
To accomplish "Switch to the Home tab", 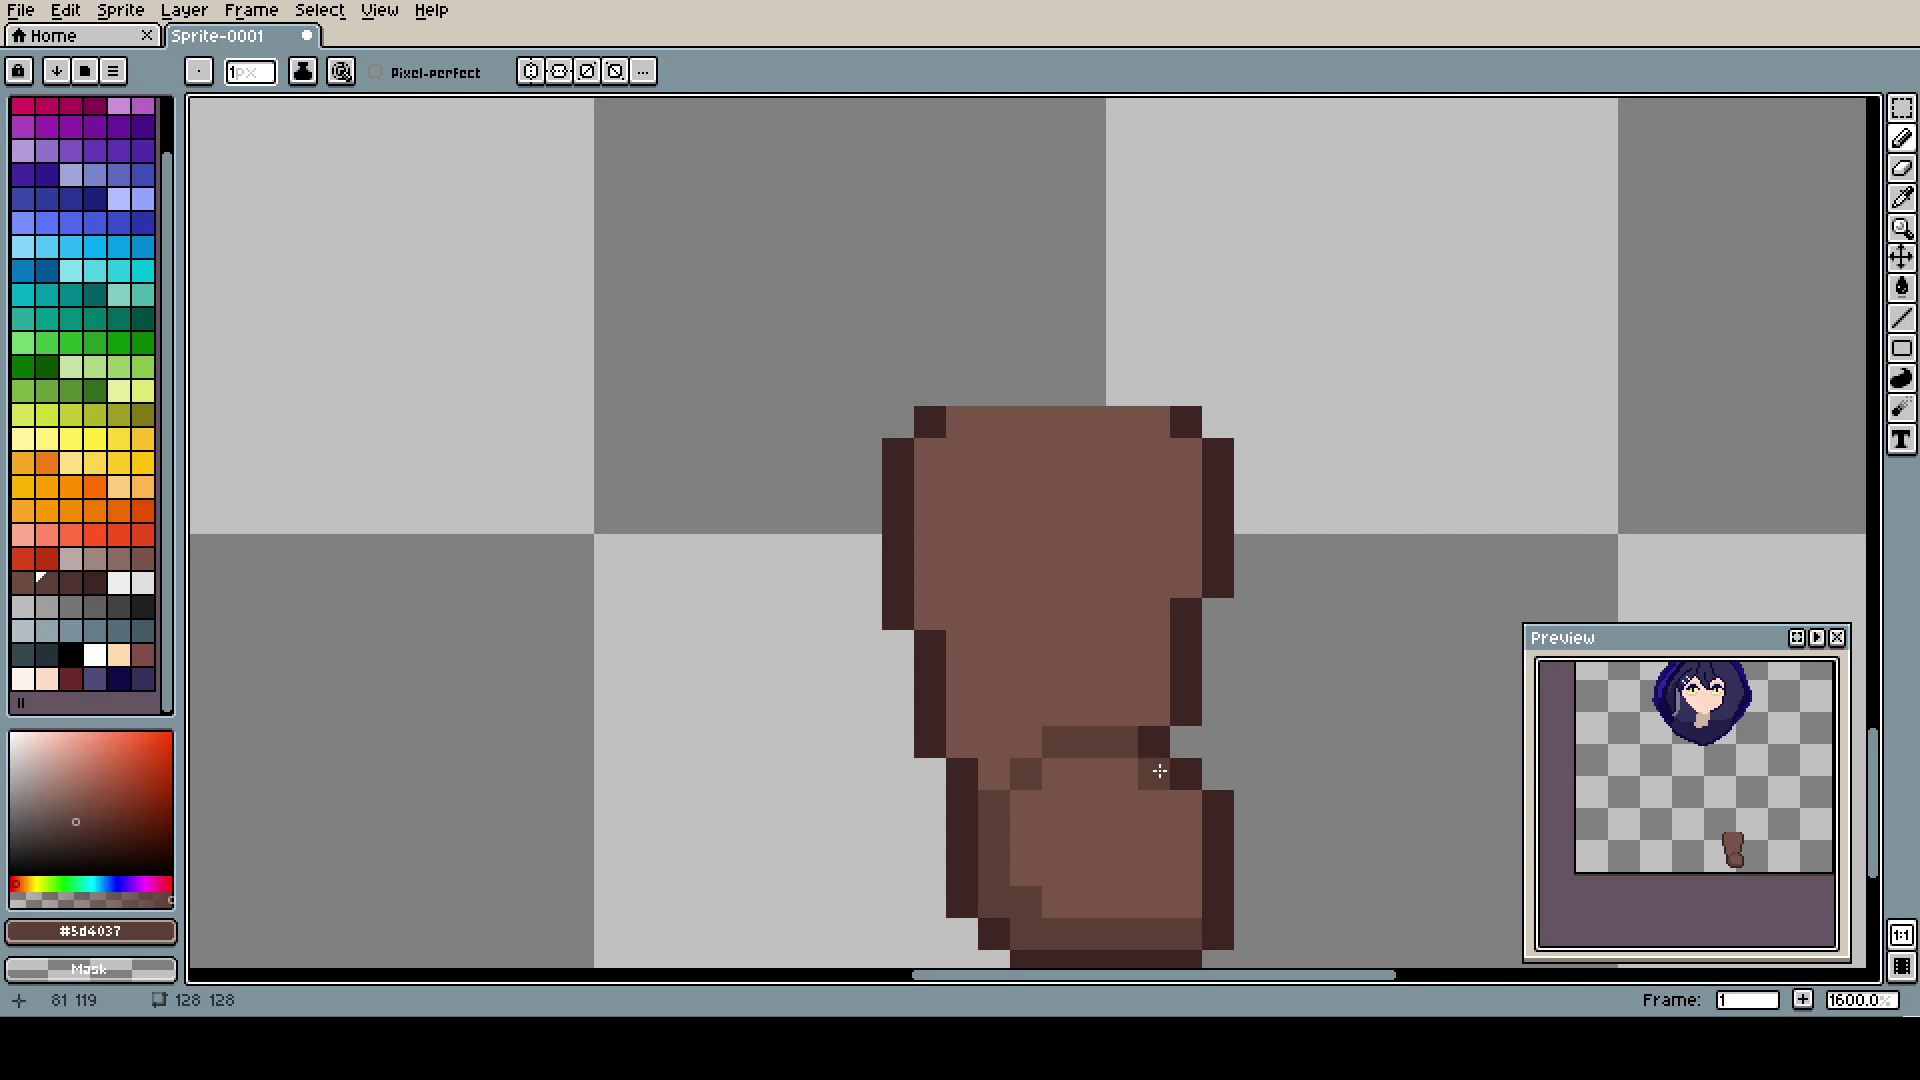I will pyautogui.click(x=53, y=36).
